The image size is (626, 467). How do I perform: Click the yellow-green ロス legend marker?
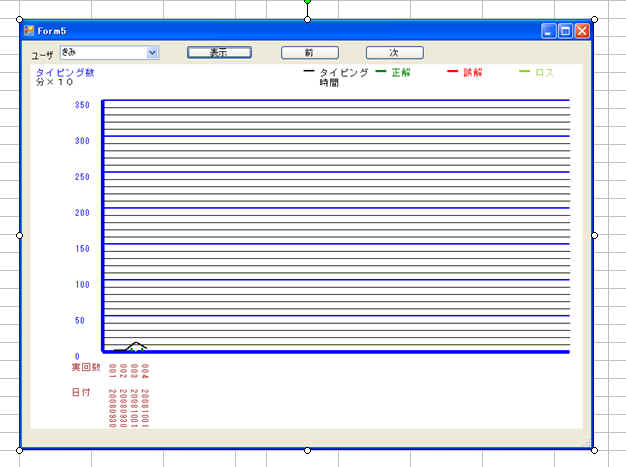tap(524, 72)
